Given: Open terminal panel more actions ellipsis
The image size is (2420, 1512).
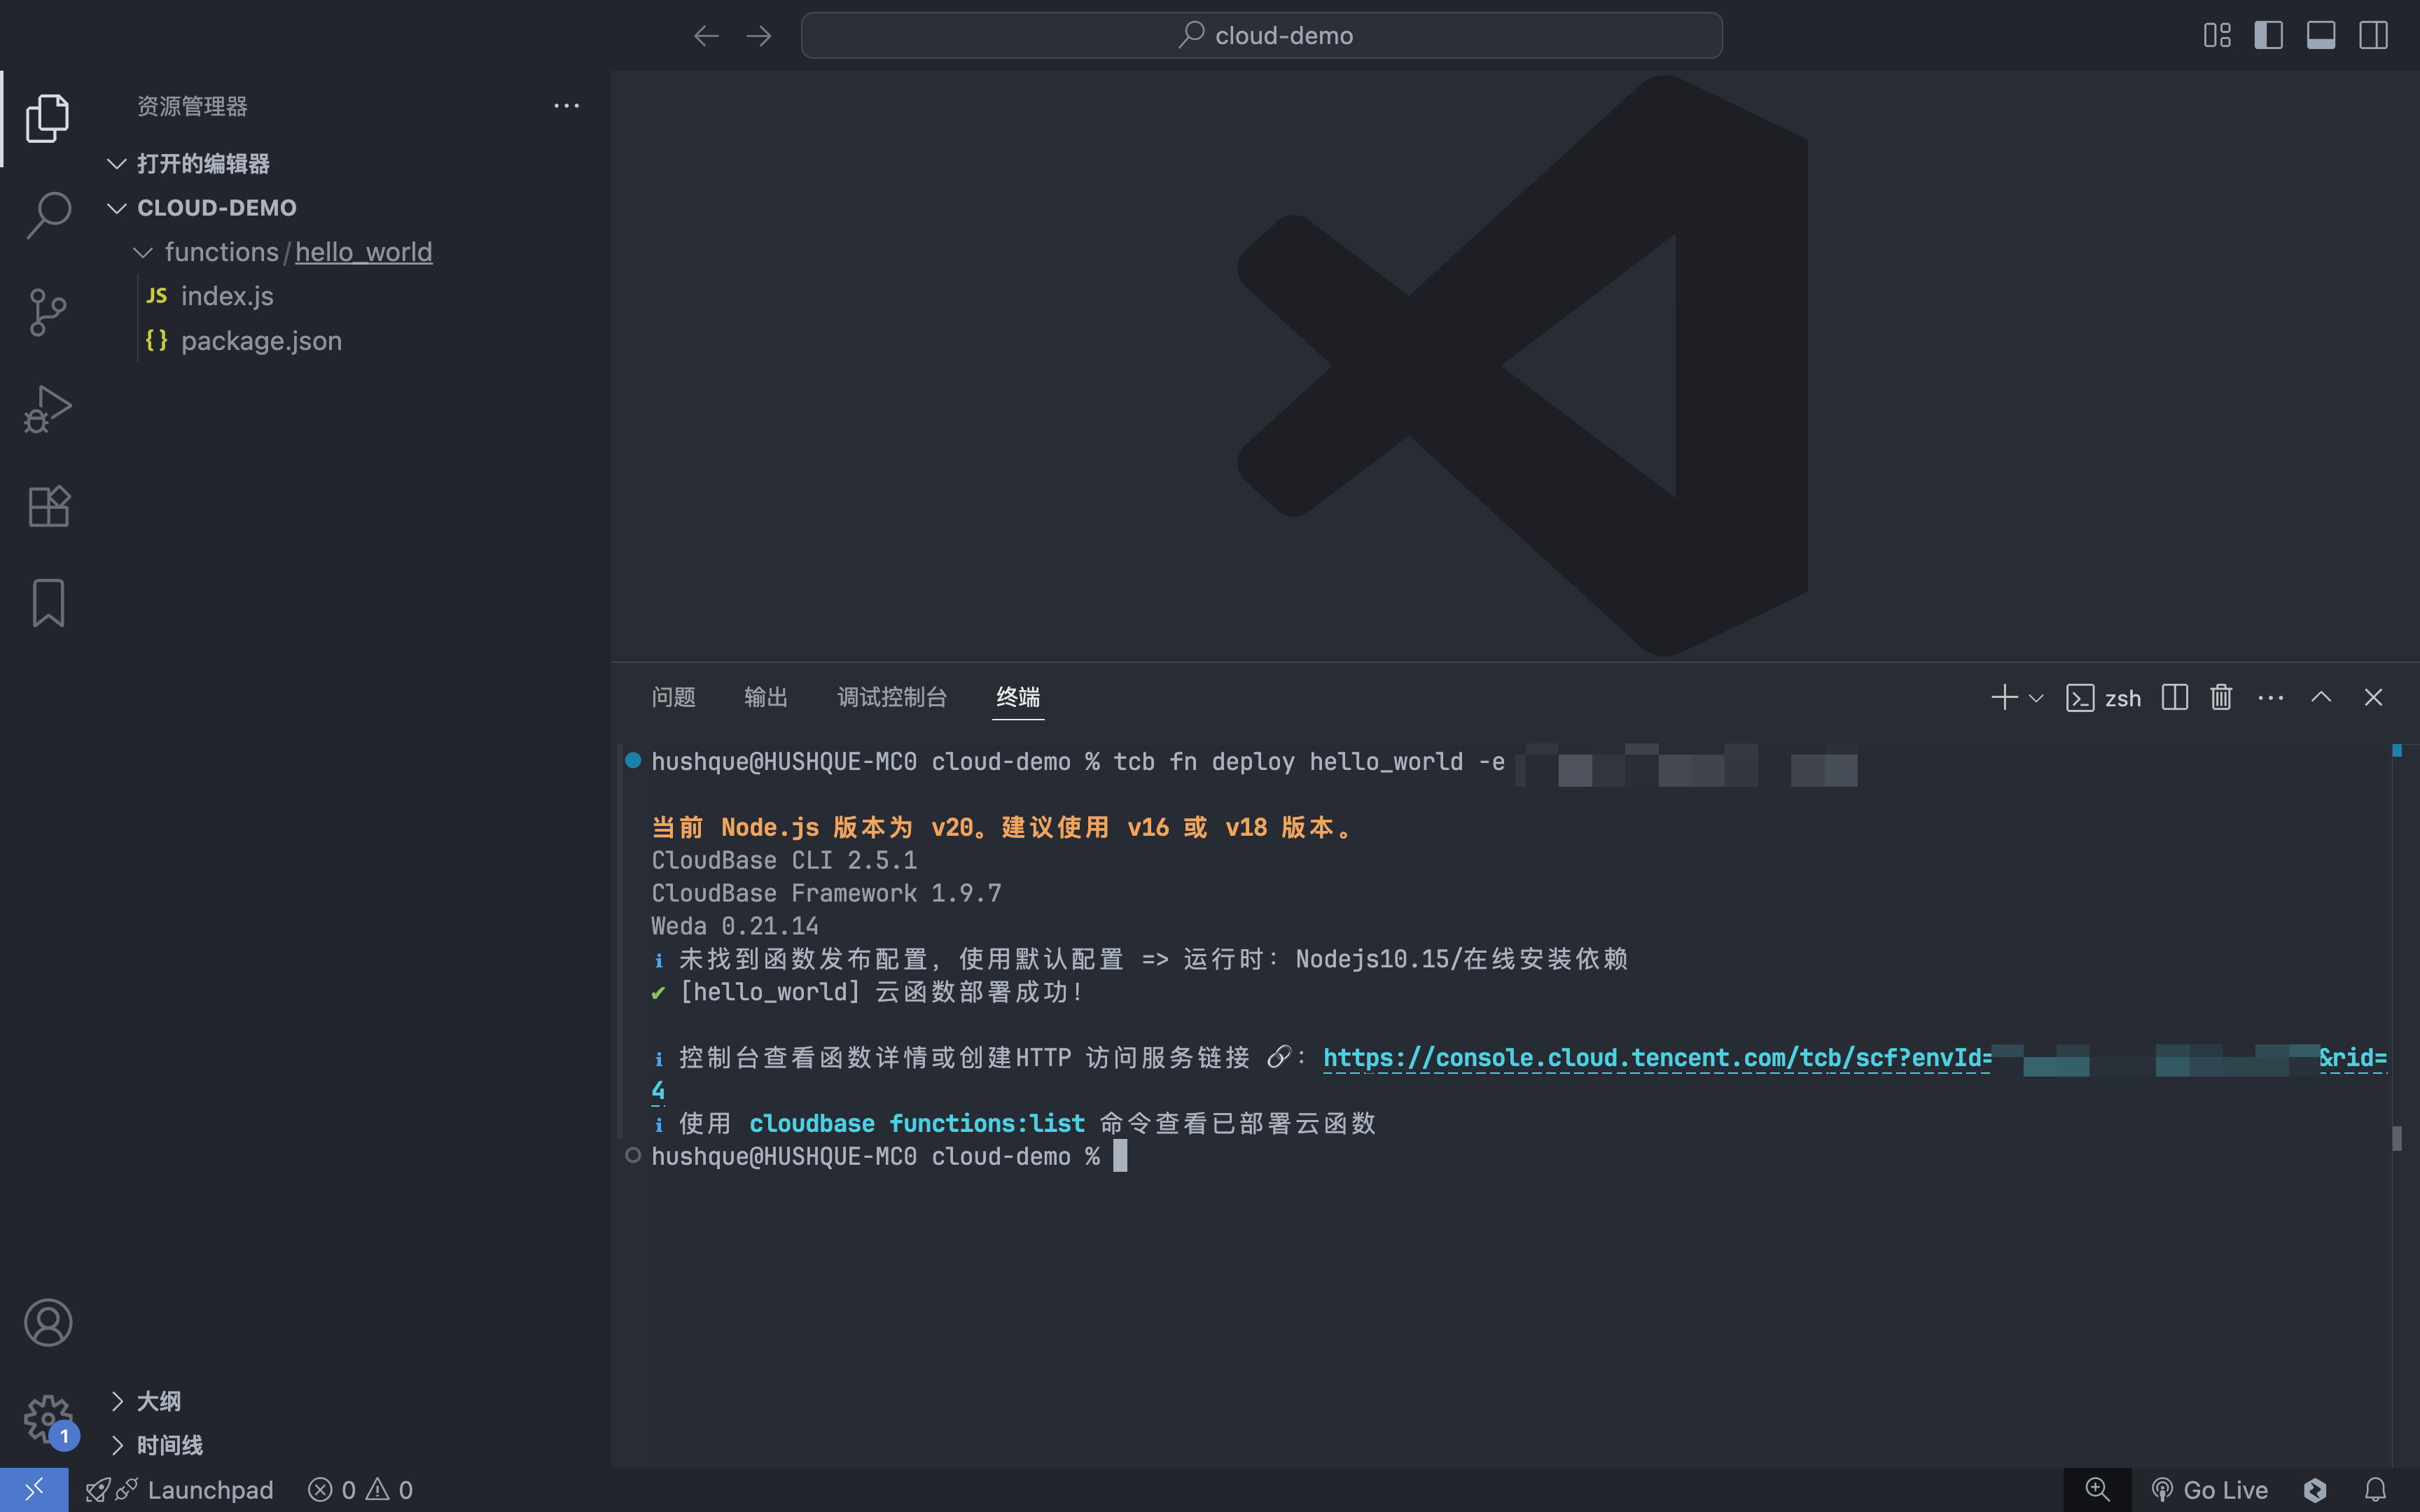Looking at the screenshot, I should (2270, 697).
